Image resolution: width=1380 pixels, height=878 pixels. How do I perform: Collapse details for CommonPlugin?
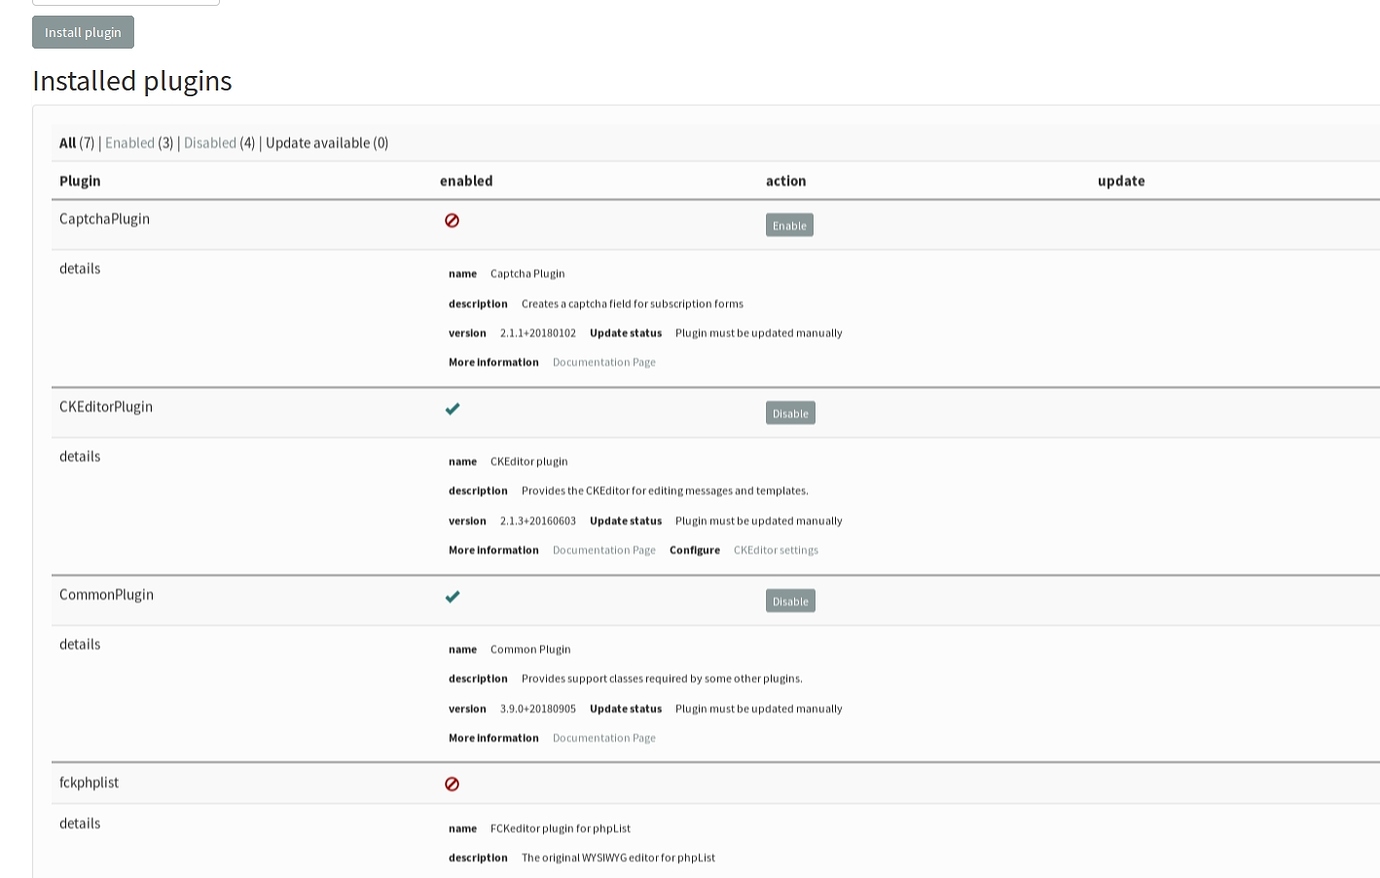coord(79,644)
